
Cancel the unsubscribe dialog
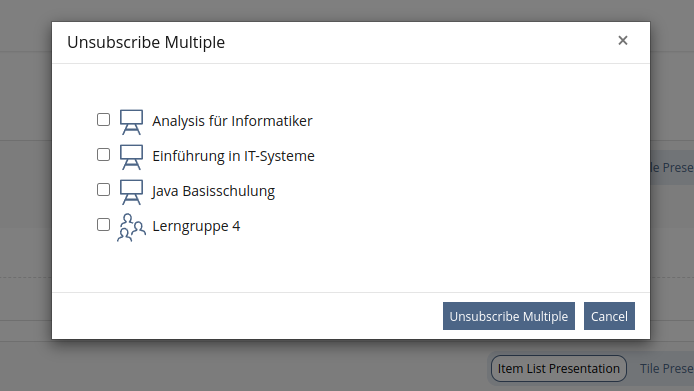tap(609, 316)
